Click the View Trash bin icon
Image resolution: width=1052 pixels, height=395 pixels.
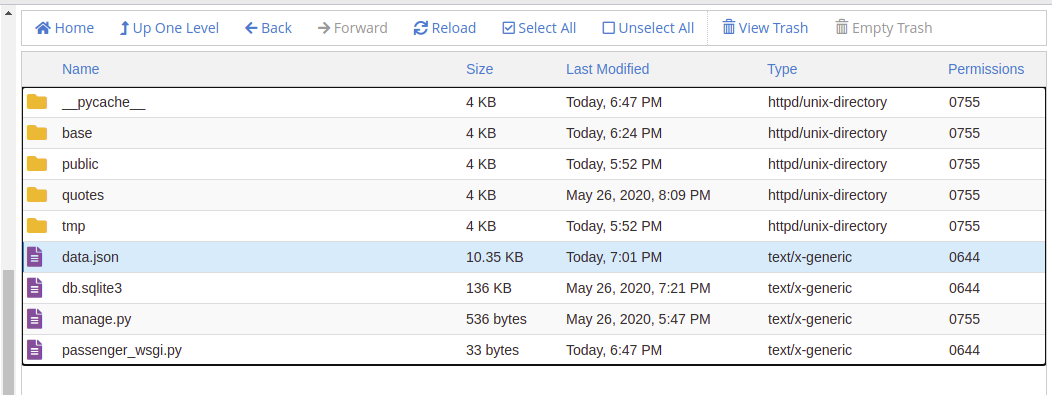729,27
